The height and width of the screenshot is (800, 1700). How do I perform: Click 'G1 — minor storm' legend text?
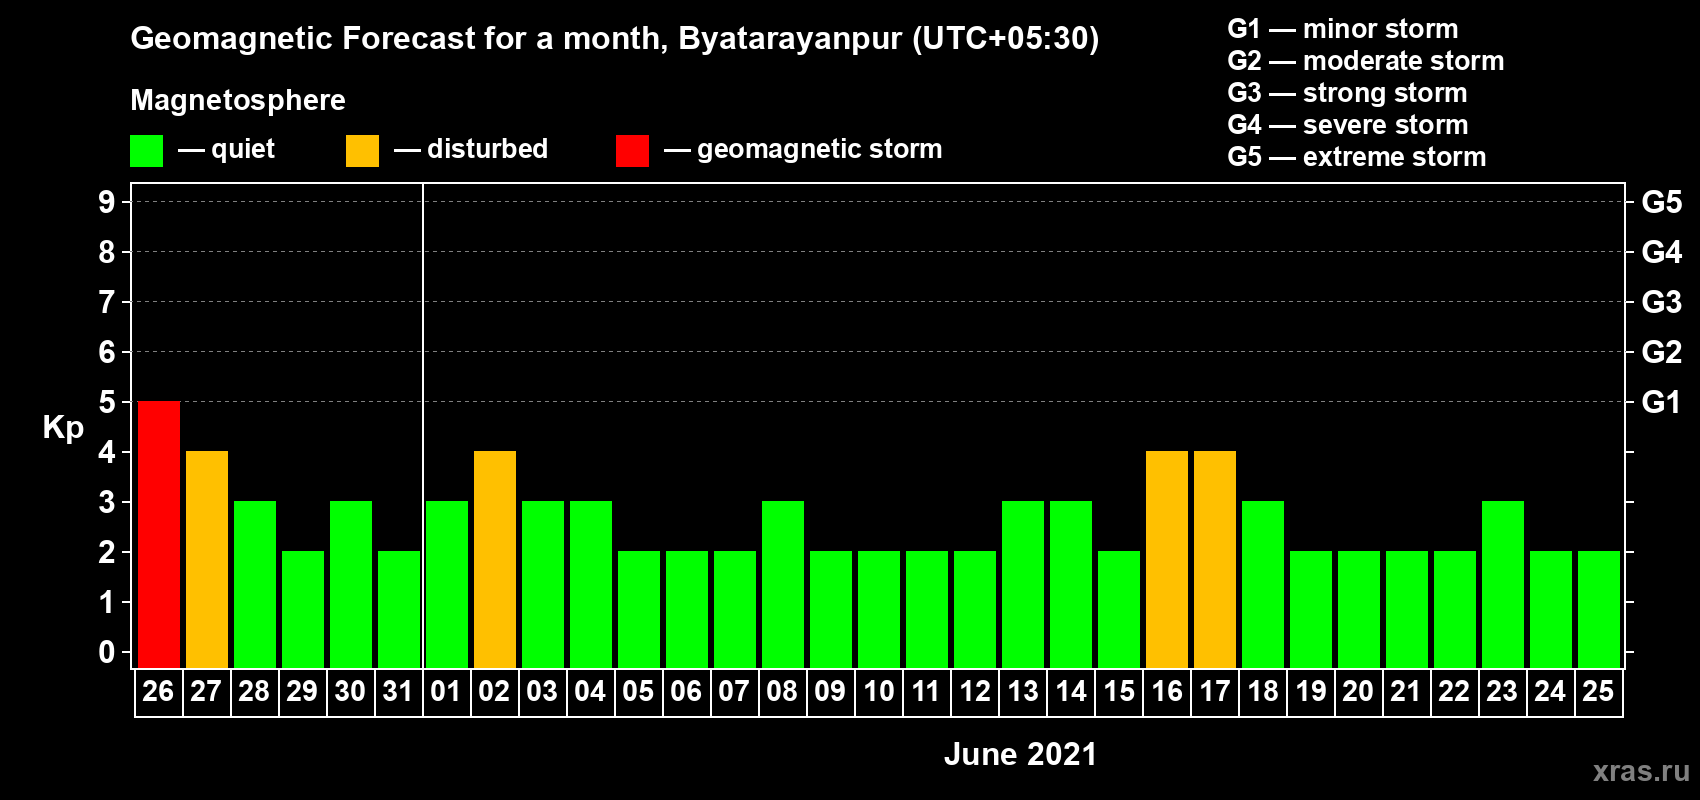(1343, 29)
